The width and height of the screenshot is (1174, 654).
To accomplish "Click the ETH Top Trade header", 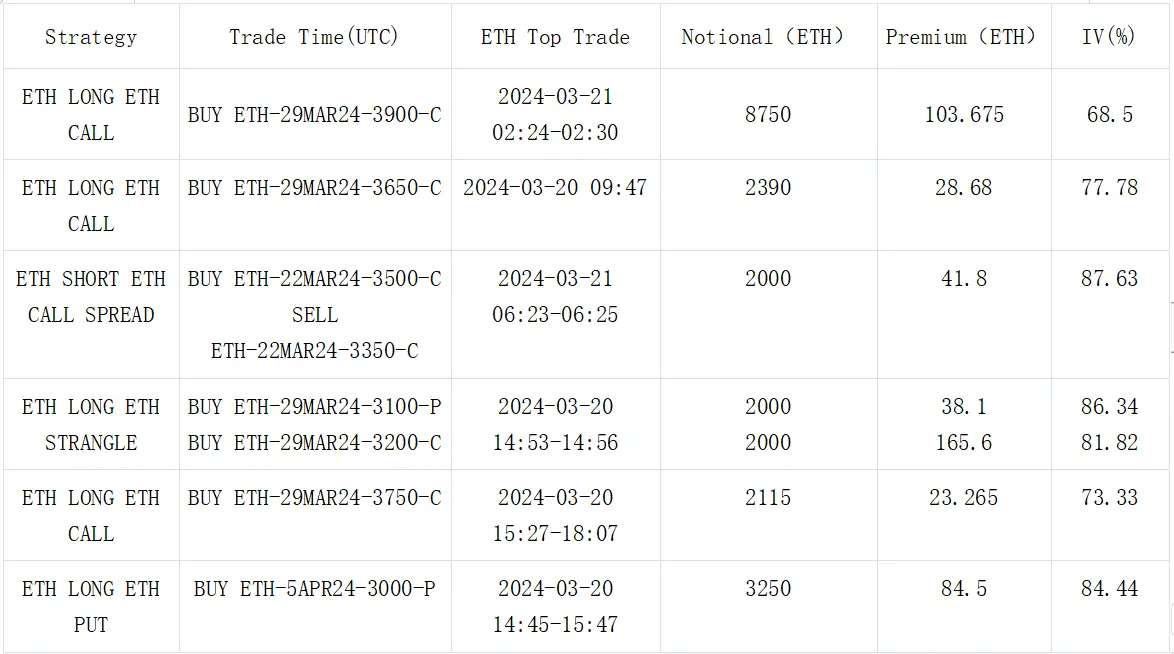I will 555,37.
